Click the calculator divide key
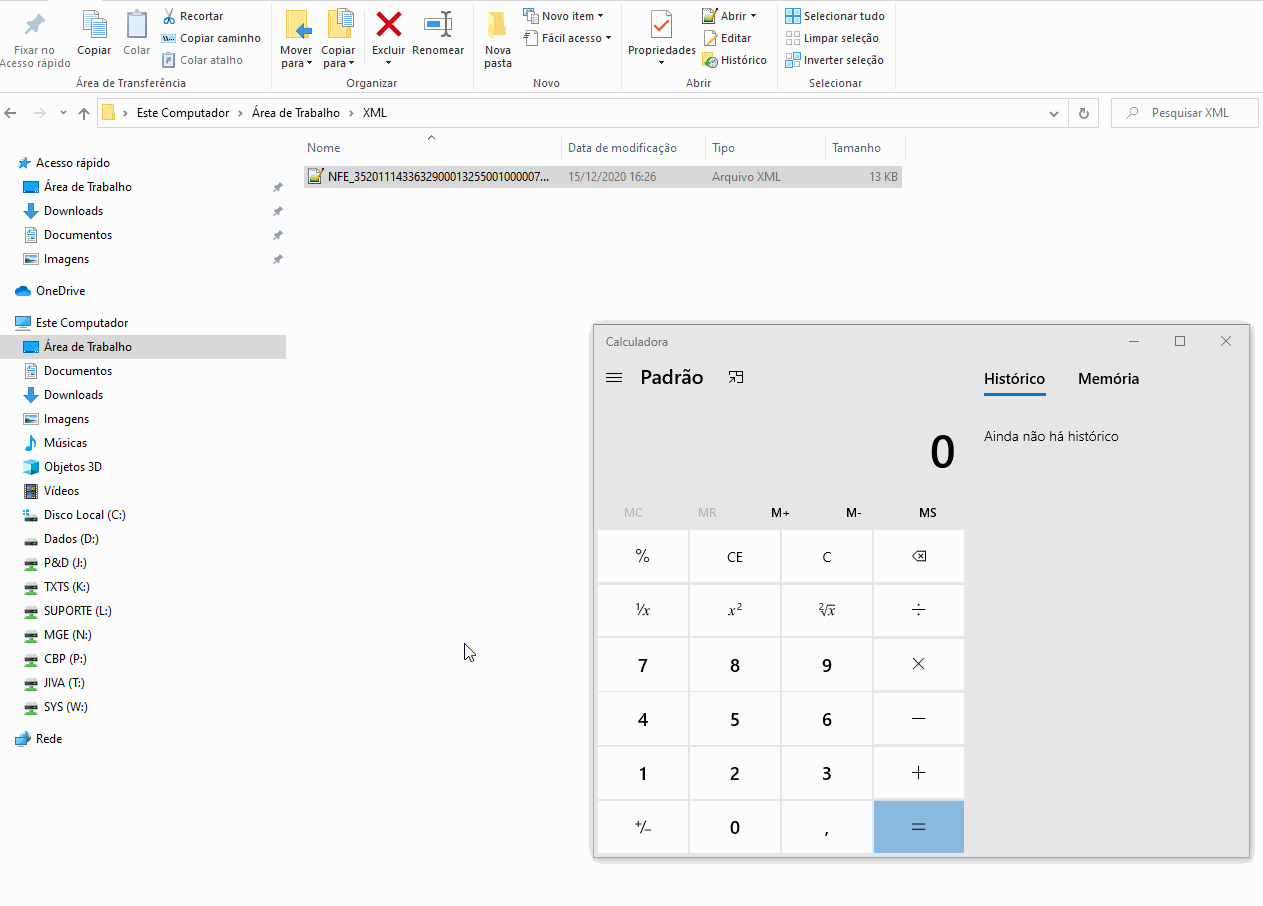 pyautogui.click(x=919, y=611)
